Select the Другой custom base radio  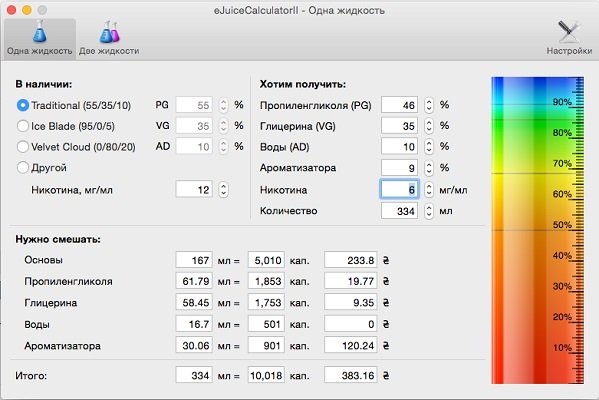[x=23, y=167]
